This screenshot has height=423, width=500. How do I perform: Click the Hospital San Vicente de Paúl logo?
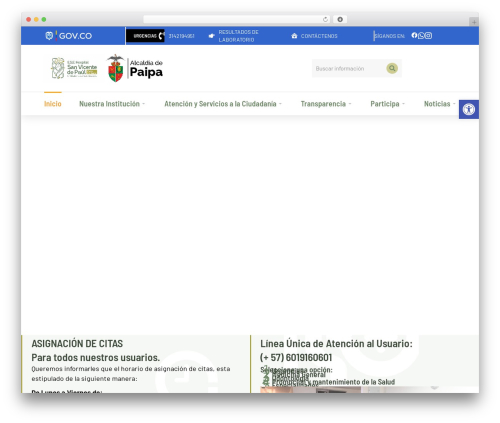point(74,68)
